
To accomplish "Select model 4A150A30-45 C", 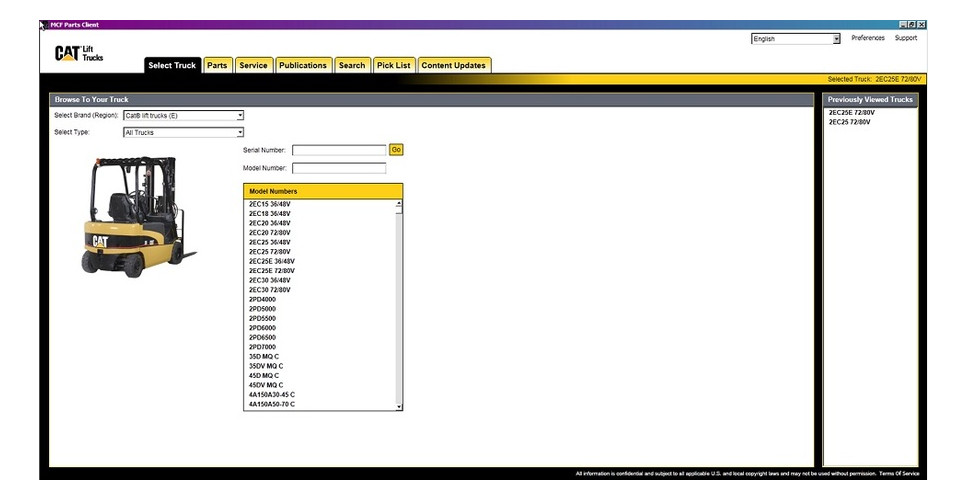I will [x=272, y=395].
